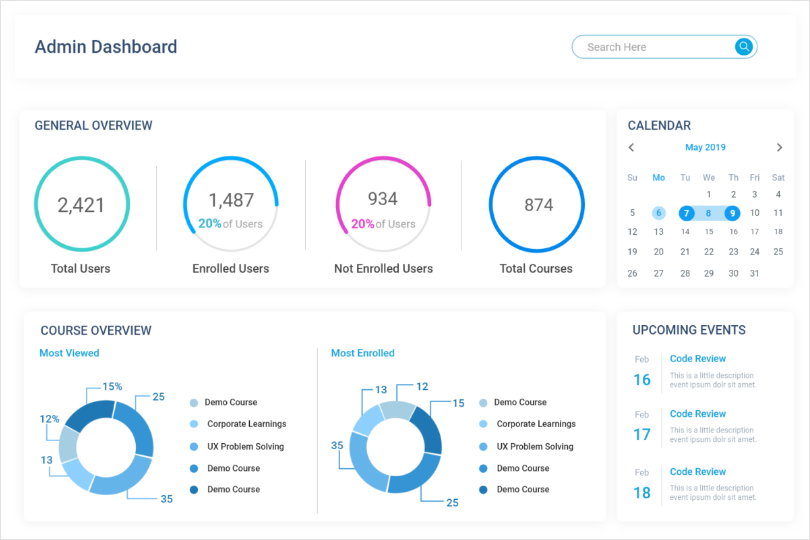This screenshot has height=540, width=810.
Task: Click the blue search magnifier icon
Action: tap(744, 47)
